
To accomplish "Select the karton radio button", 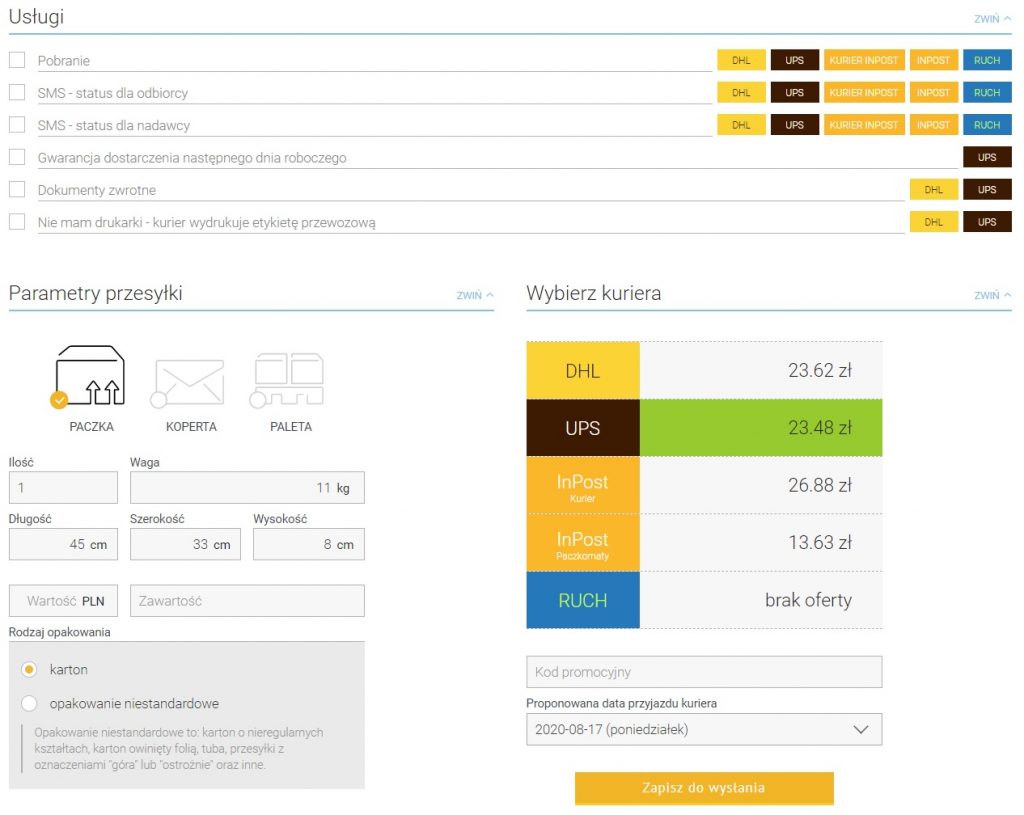I will point(29,669).
